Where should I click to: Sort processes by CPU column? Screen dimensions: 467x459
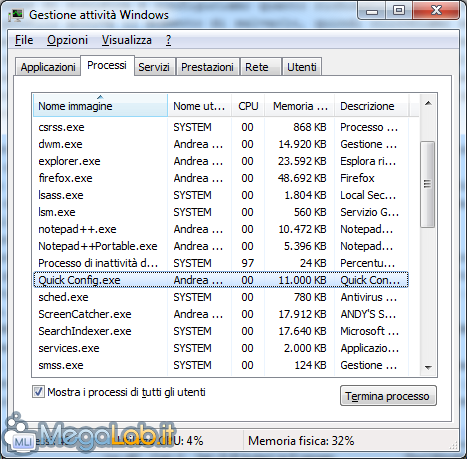click(248, 106)
